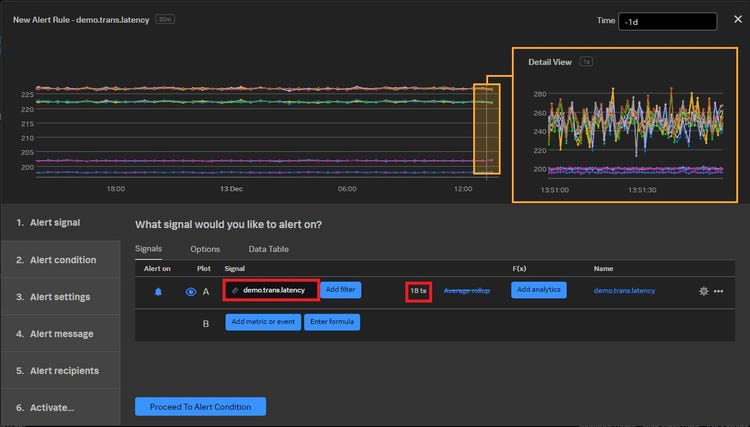Click Add metric or event for plot B
Image resolution: width=750 pixels, height=427 pixels.
(263, 322)
